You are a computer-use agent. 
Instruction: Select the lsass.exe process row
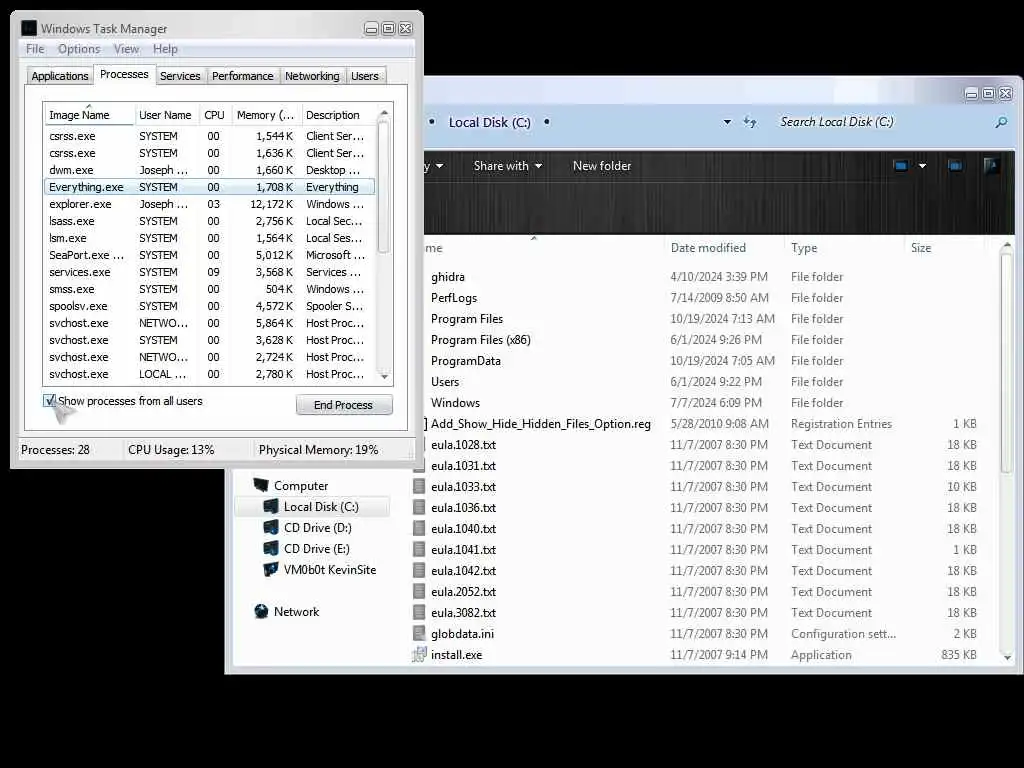[209, 221]
